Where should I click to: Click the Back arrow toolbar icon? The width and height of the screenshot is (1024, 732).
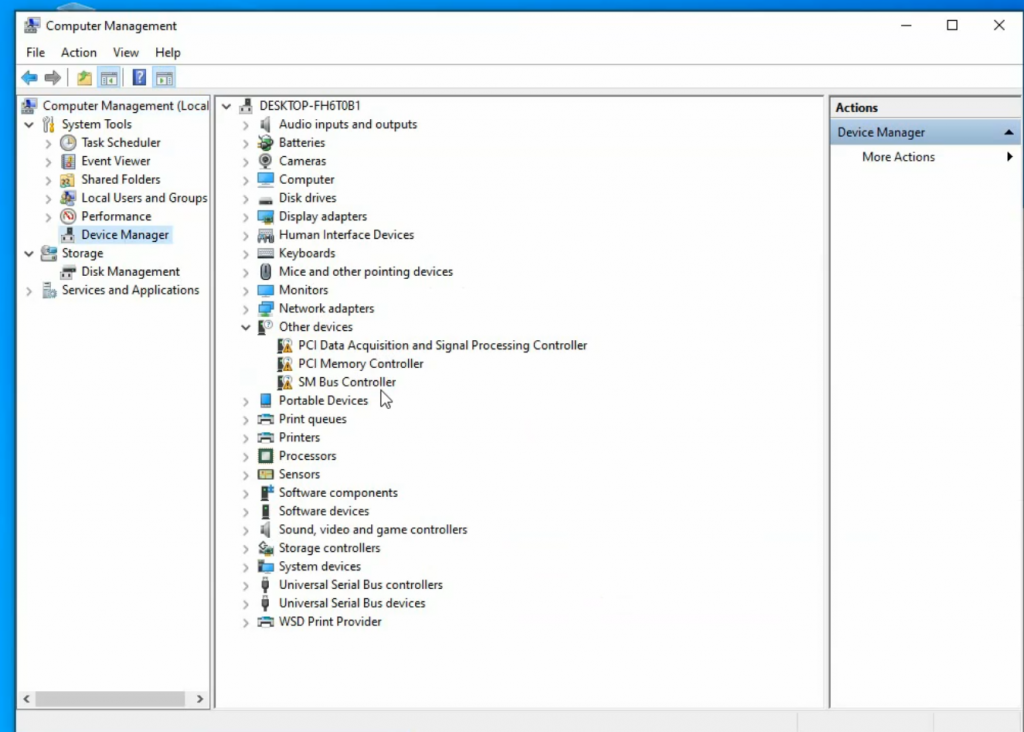click(x=29, y=78)
